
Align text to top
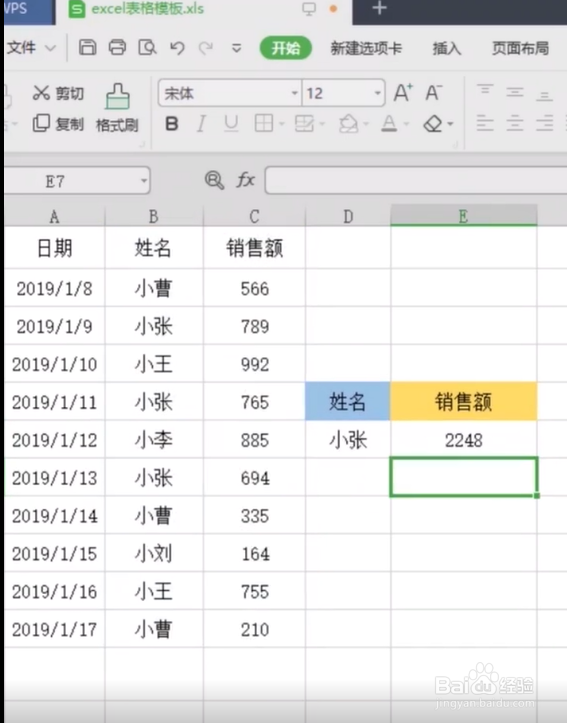coord(485,89)
